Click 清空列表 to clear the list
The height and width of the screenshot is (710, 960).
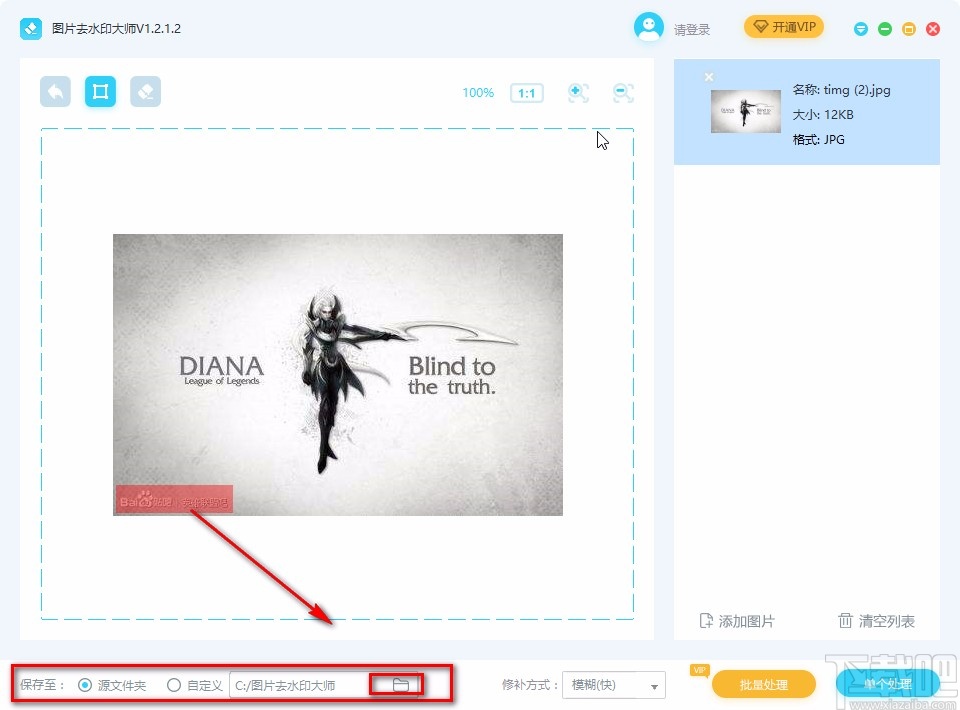876,621
